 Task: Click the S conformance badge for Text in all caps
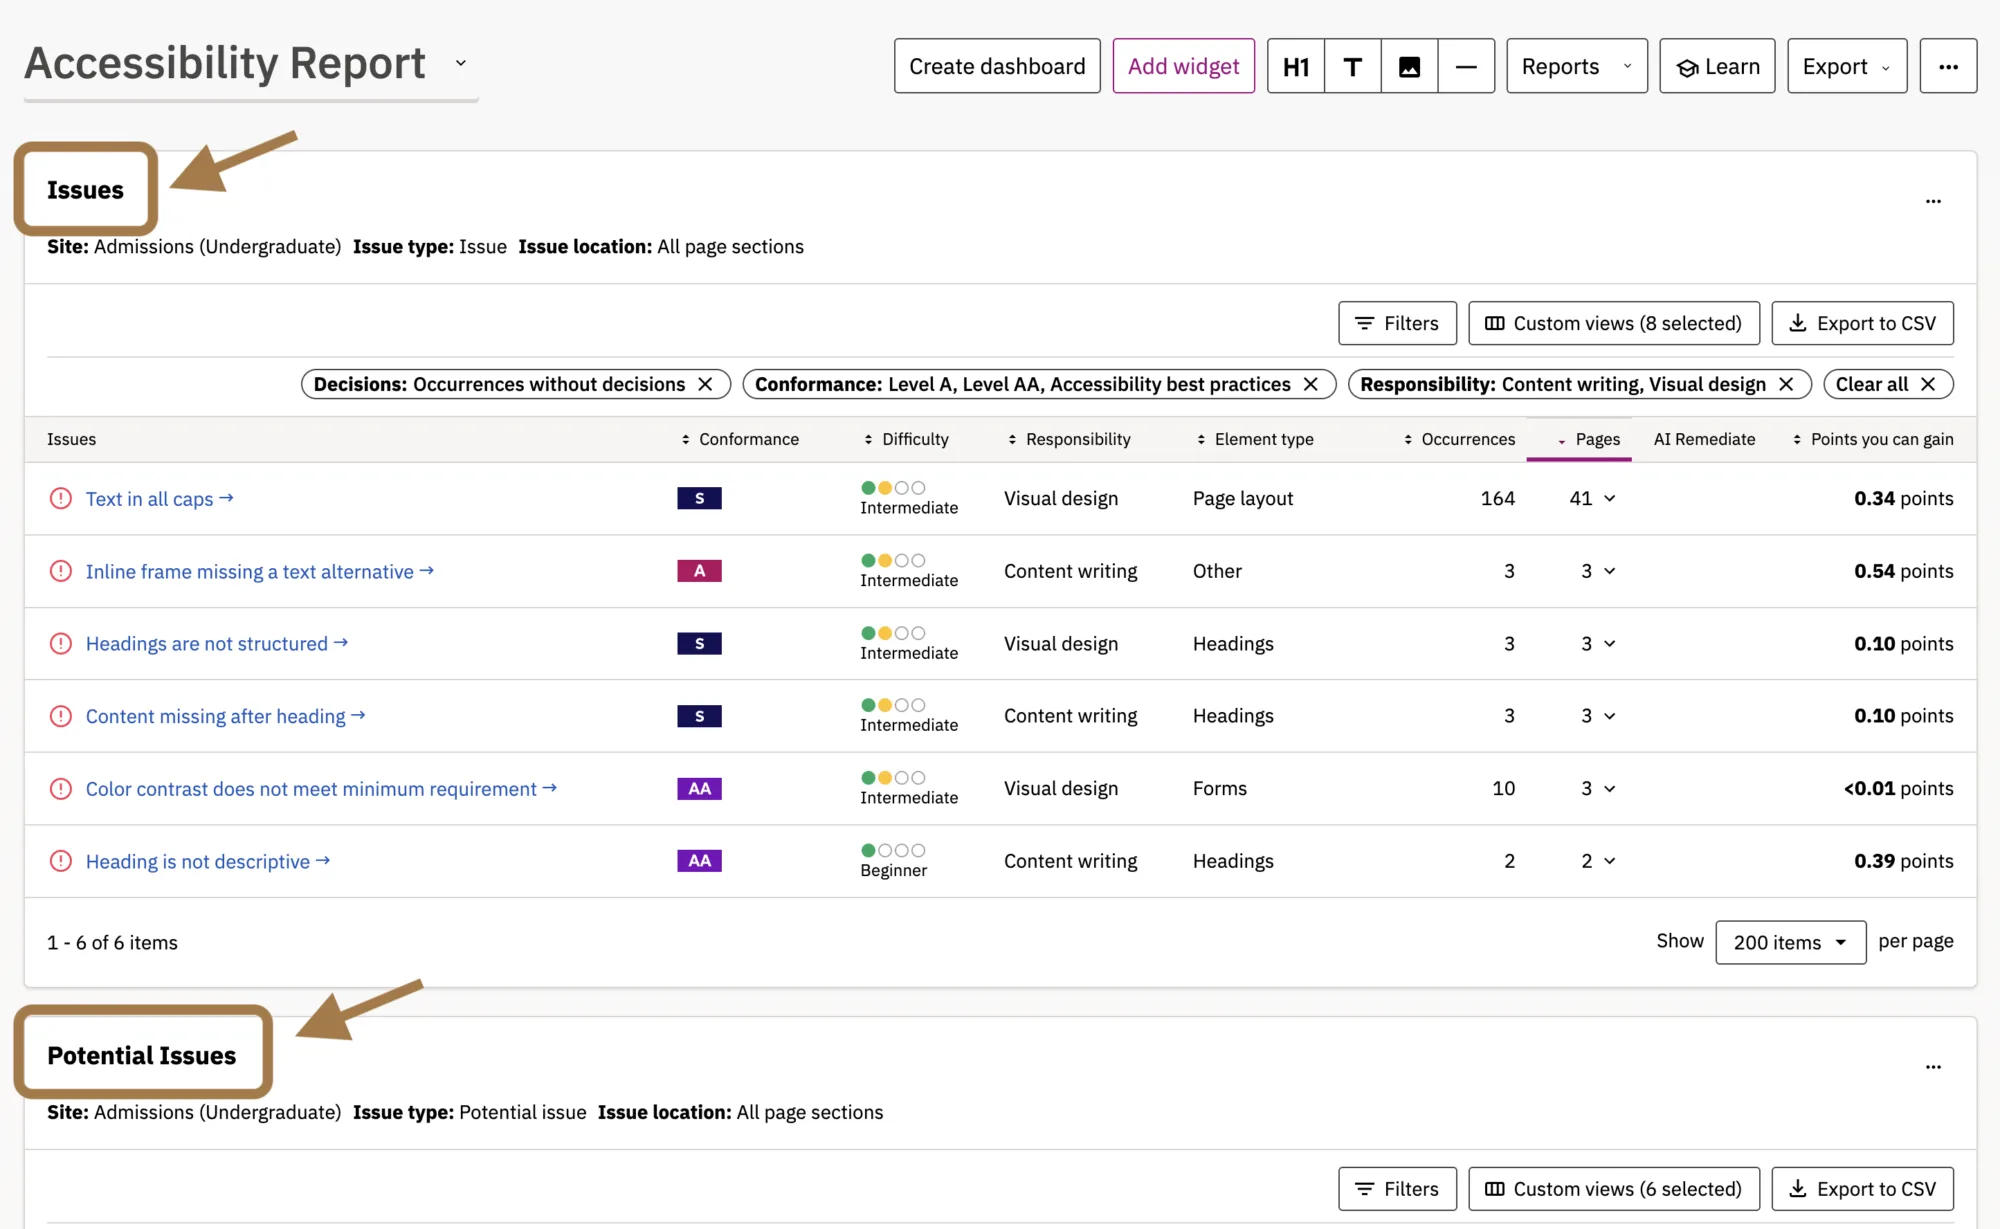699,498
